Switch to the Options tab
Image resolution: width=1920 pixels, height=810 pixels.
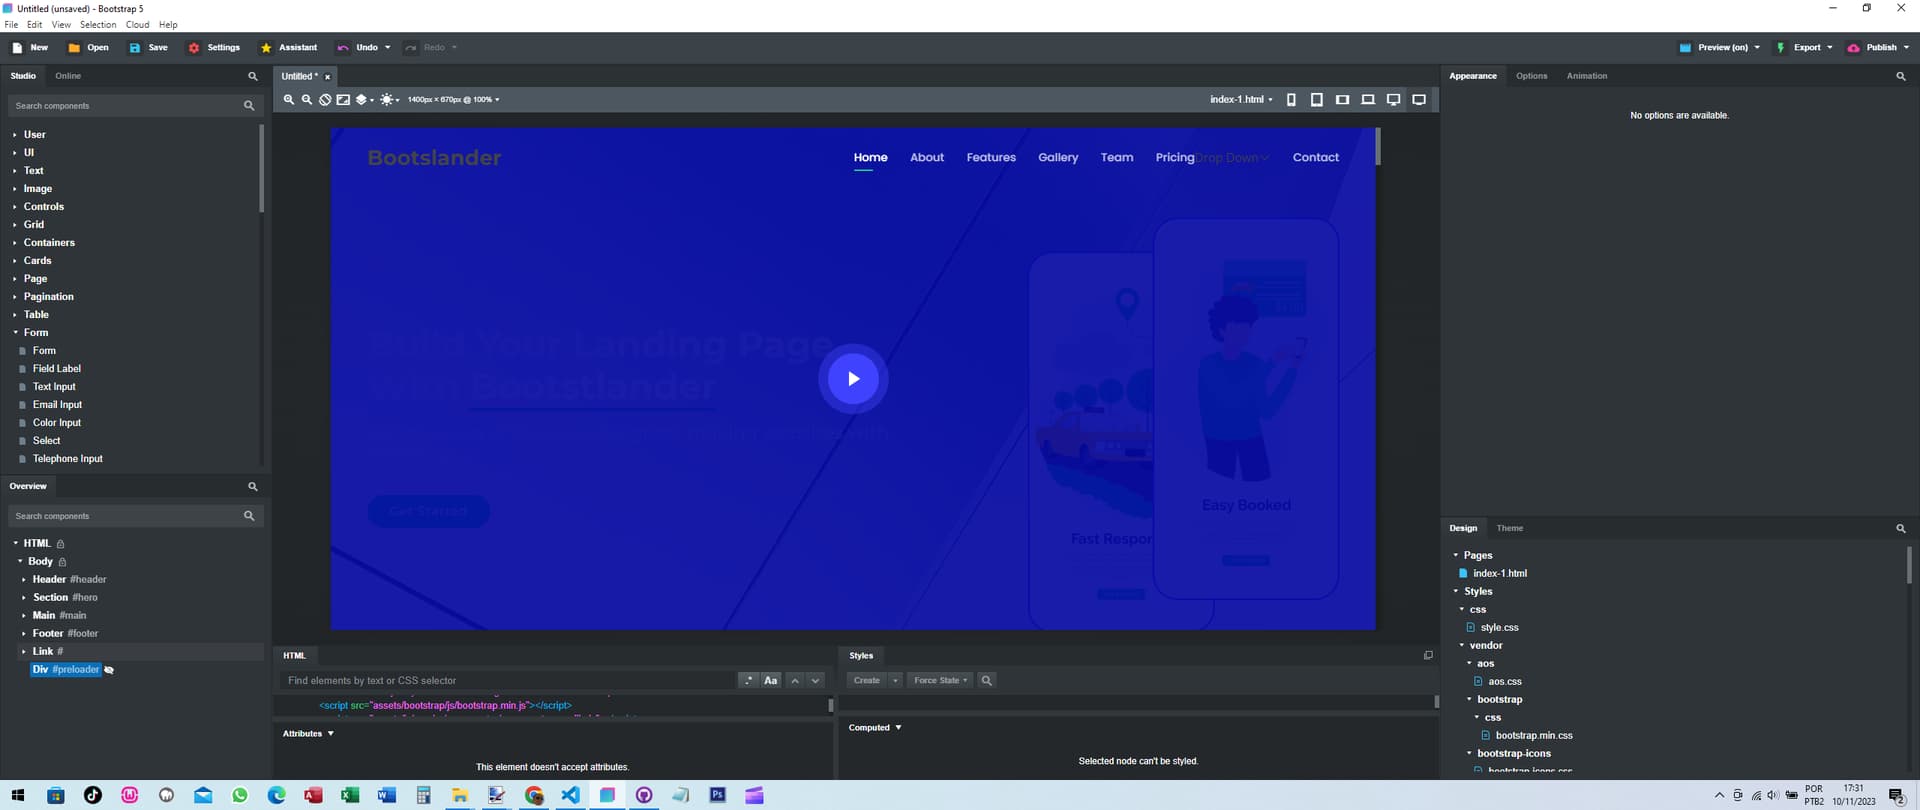tap(1531, 76)
